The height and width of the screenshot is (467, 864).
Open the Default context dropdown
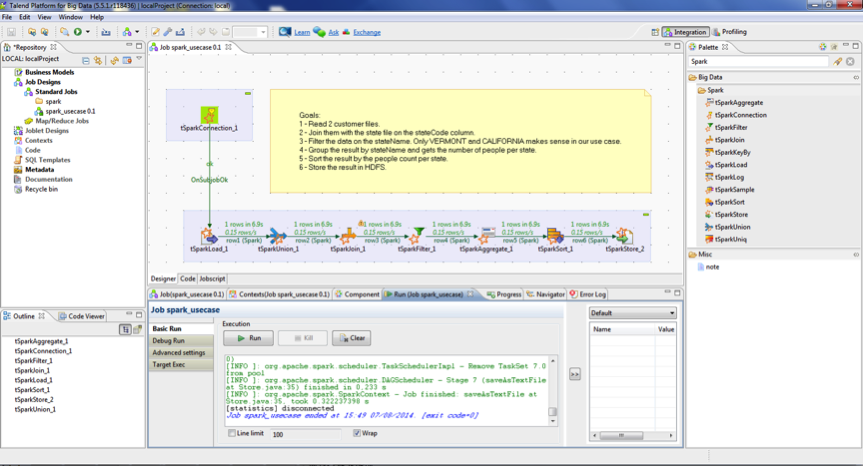click(632, 312)
